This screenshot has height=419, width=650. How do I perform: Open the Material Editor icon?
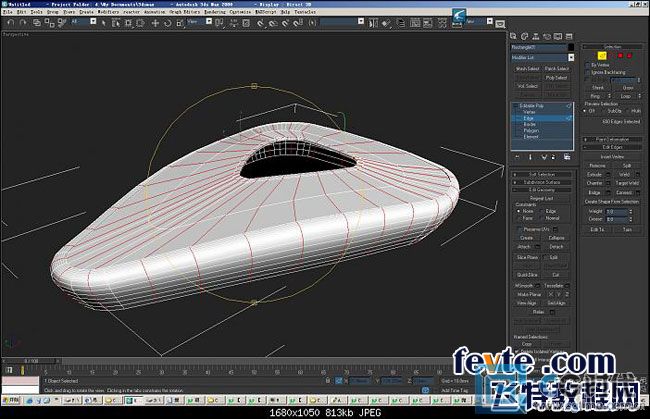point(442,23)
